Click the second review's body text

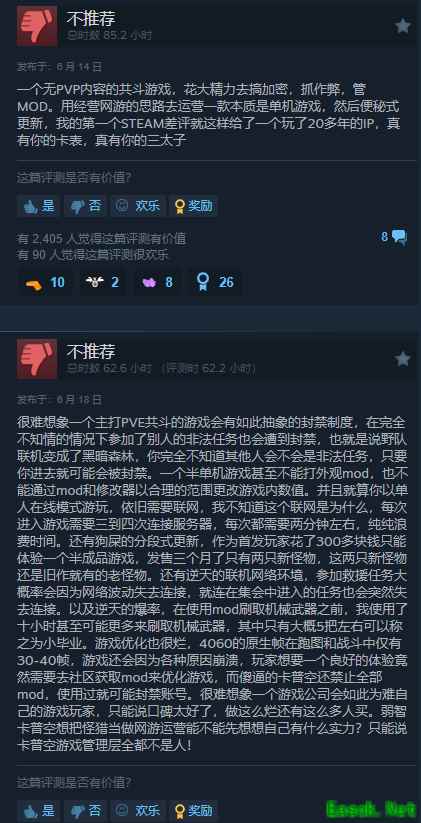pyautogui.click(x=212, y=583)
